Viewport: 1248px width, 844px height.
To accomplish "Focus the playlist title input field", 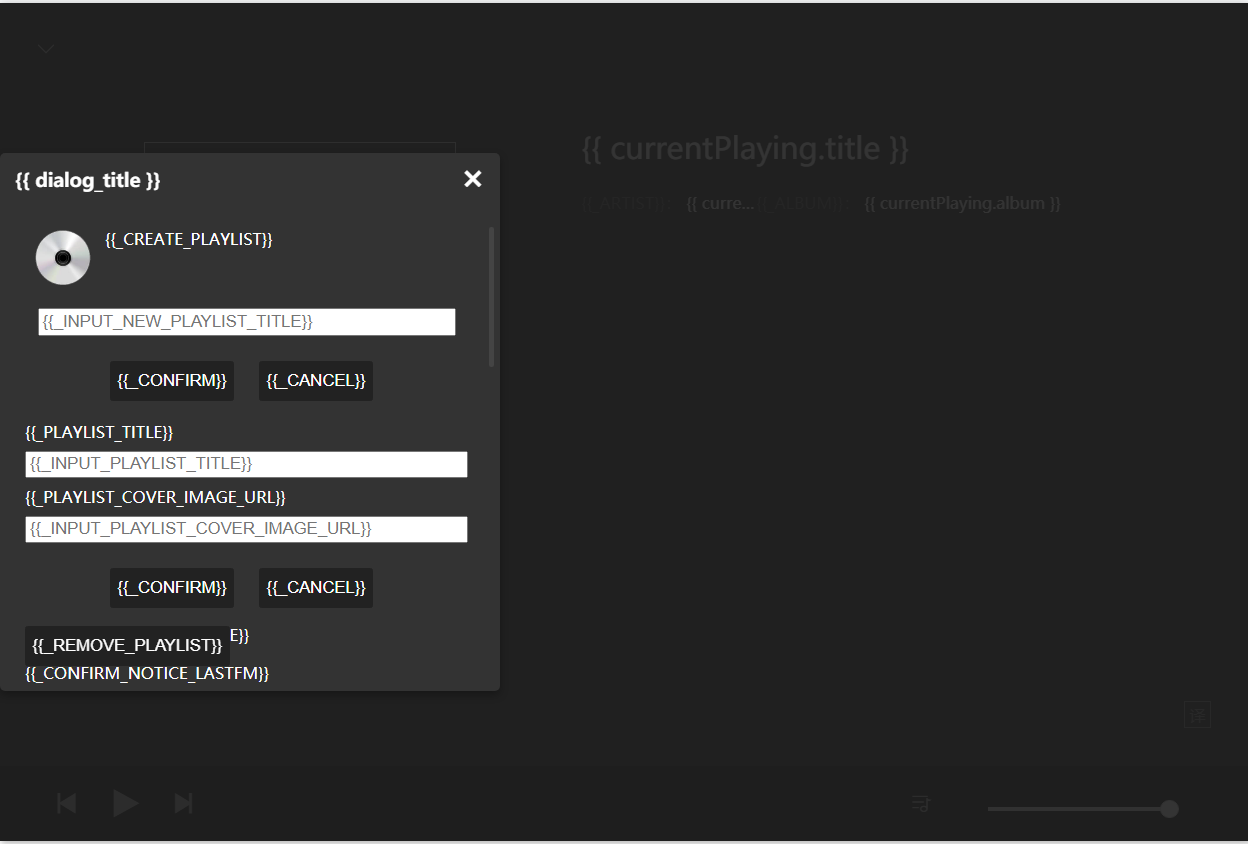I will tap(246, 464).
